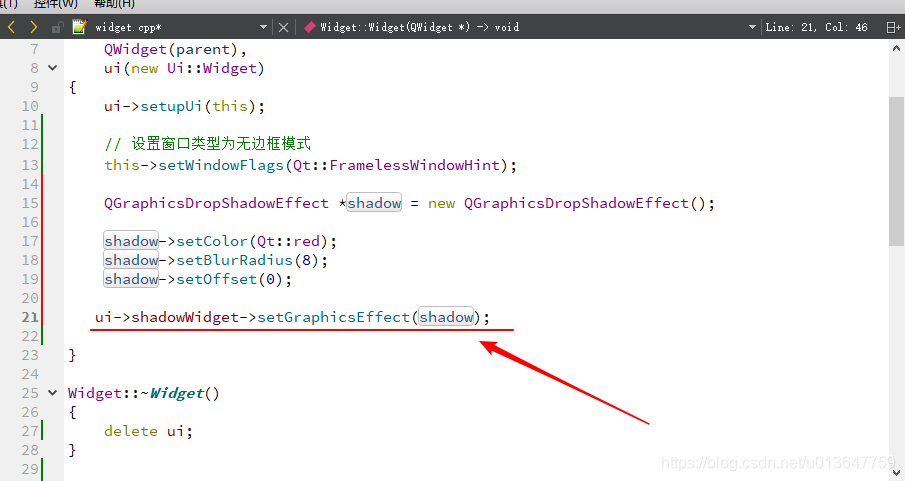Click the italic Widget destructor name on line 25

tap(177, 393)
